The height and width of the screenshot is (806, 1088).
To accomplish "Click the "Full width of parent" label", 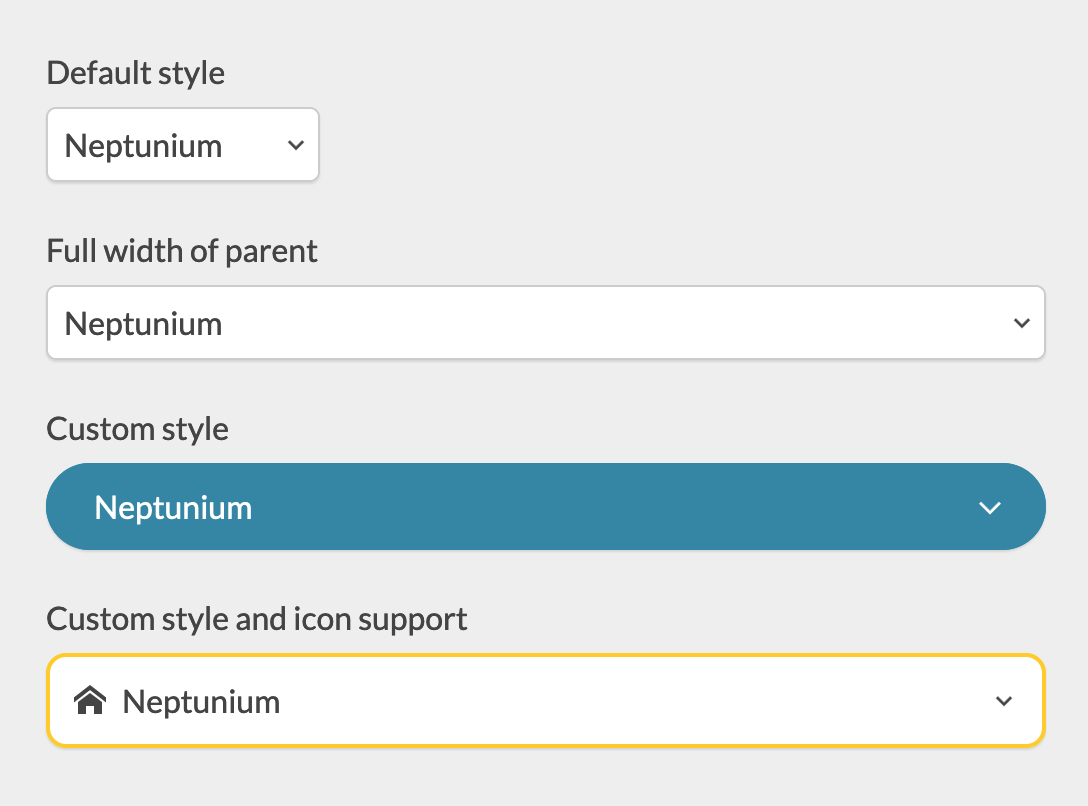I will tap(182, 251).
